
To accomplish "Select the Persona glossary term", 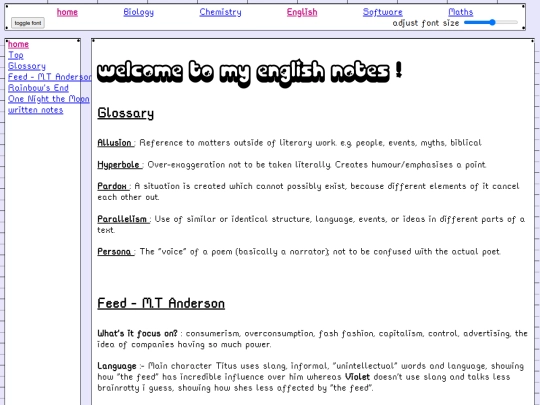I will (115, 252).
